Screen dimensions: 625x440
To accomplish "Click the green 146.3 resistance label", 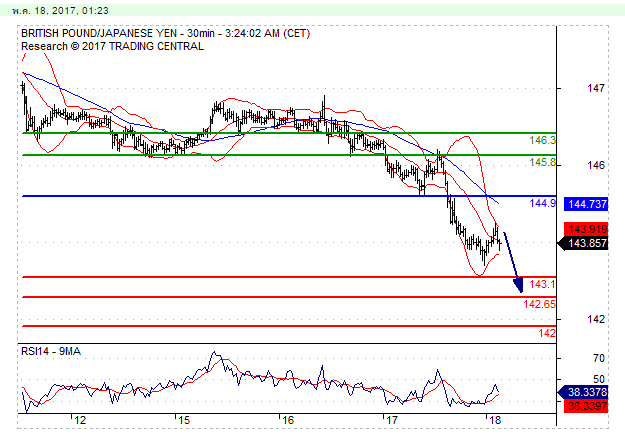I will pyautogui.click(x=542, y=140).
